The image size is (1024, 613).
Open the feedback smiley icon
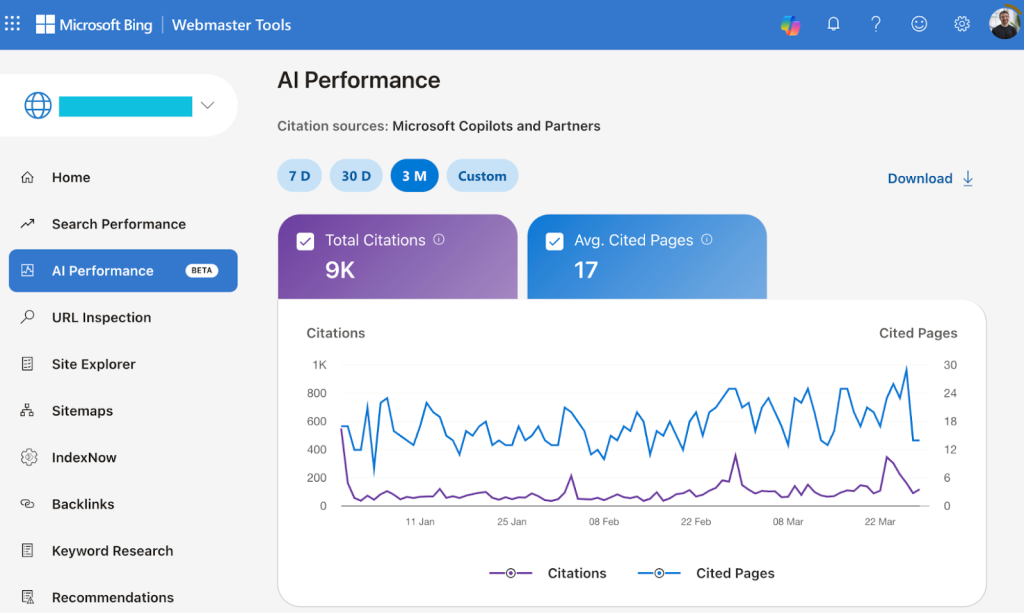(x=919, y=25)
